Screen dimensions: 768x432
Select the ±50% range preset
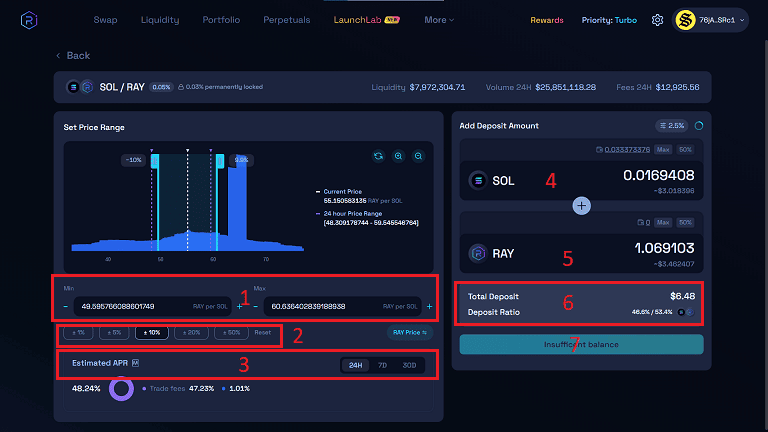click(x=231, y=333)
